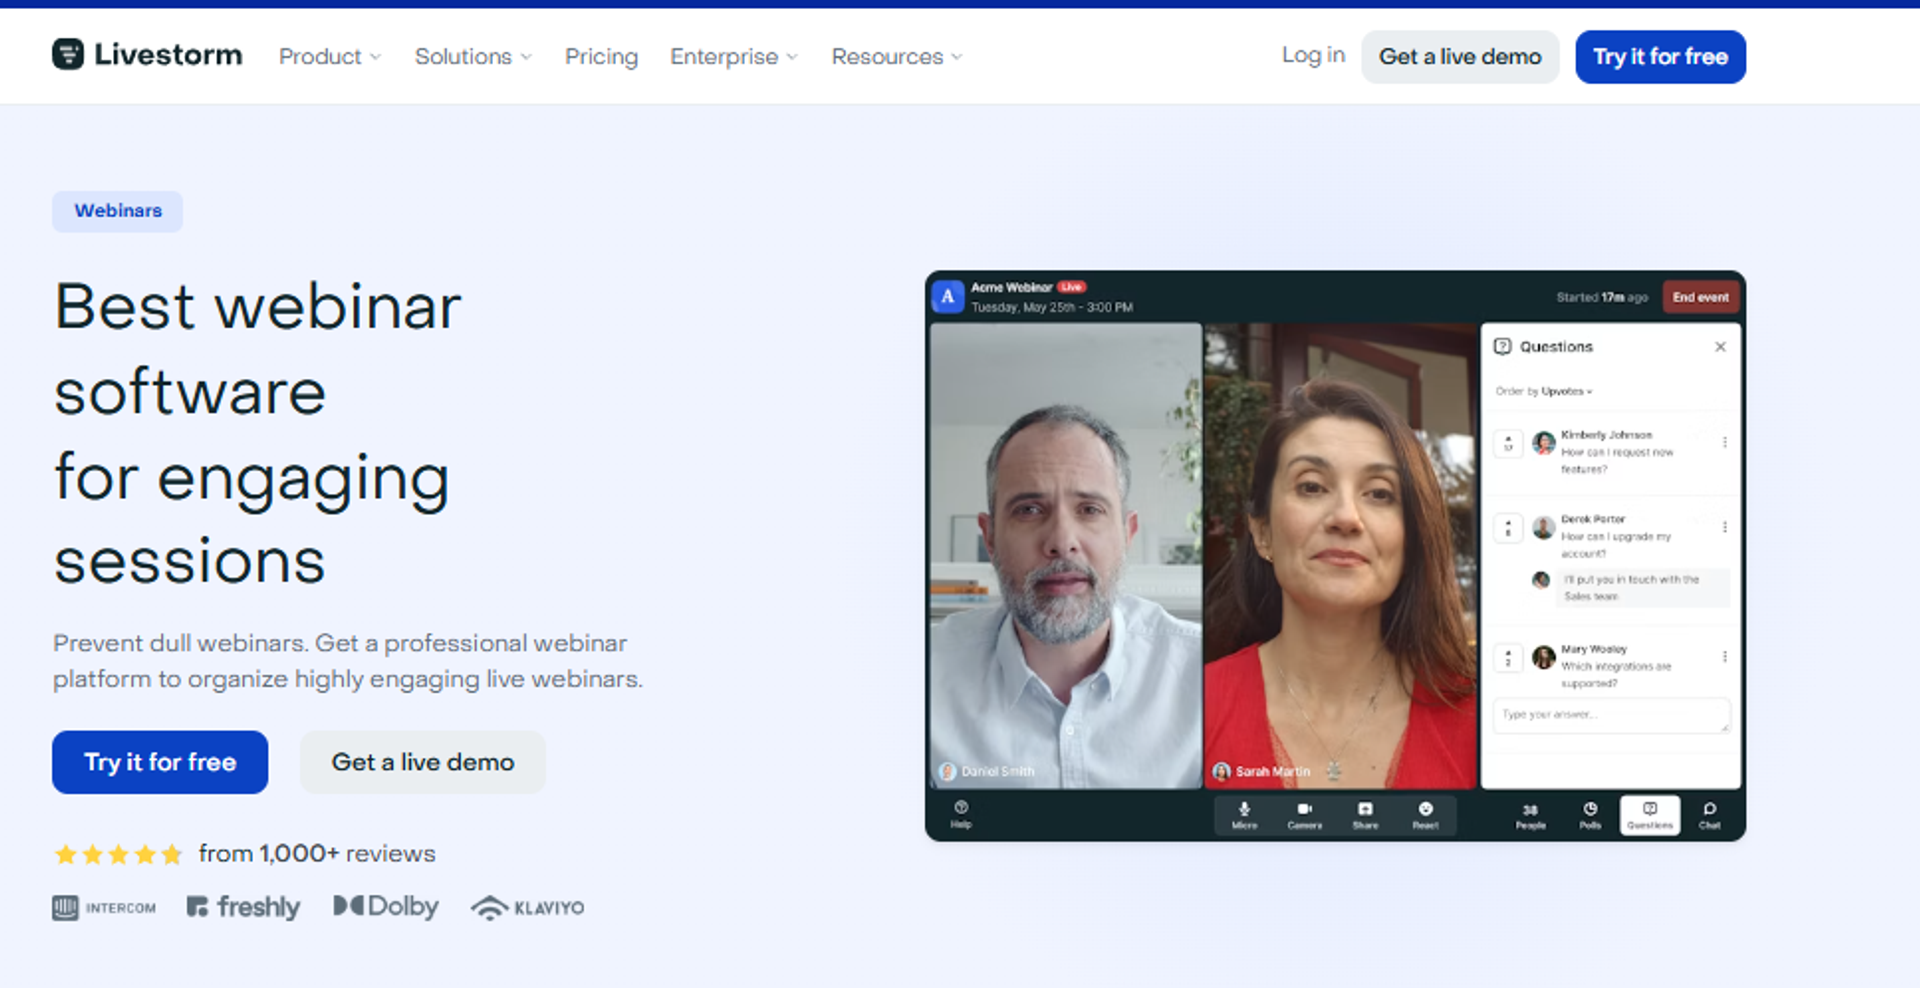Click Daniel Smith's video tile

1066,555
